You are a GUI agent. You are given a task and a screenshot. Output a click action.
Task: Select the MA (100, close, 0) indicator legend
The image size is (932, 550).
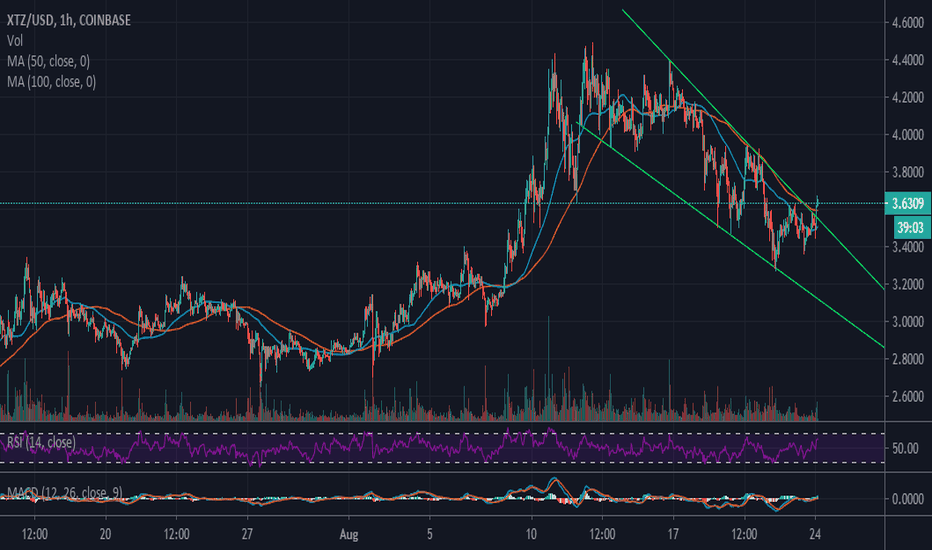point(51,81)
